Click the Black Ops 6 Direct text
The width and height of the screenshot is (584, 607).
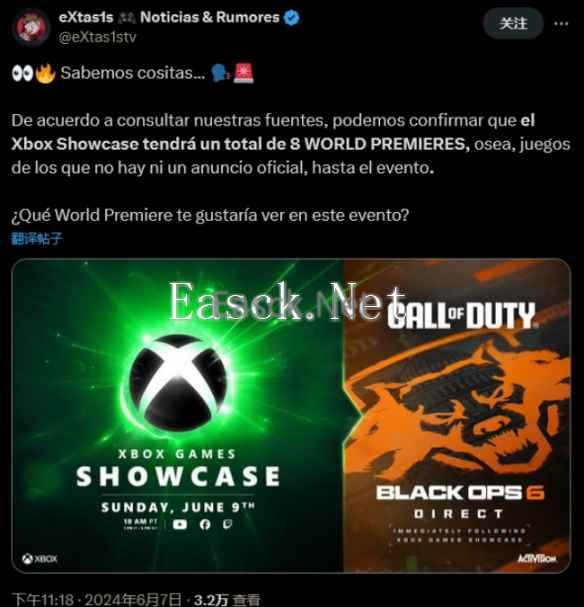460,501
